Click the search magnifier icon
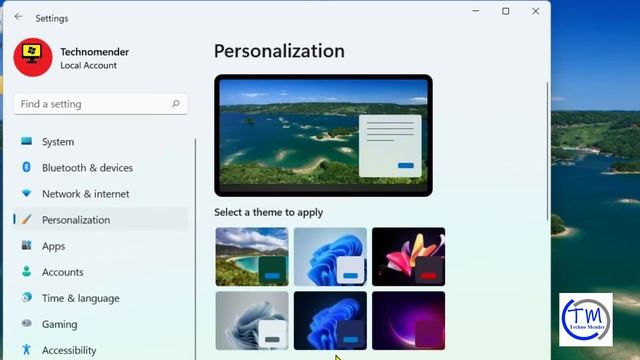 point(176,104)
